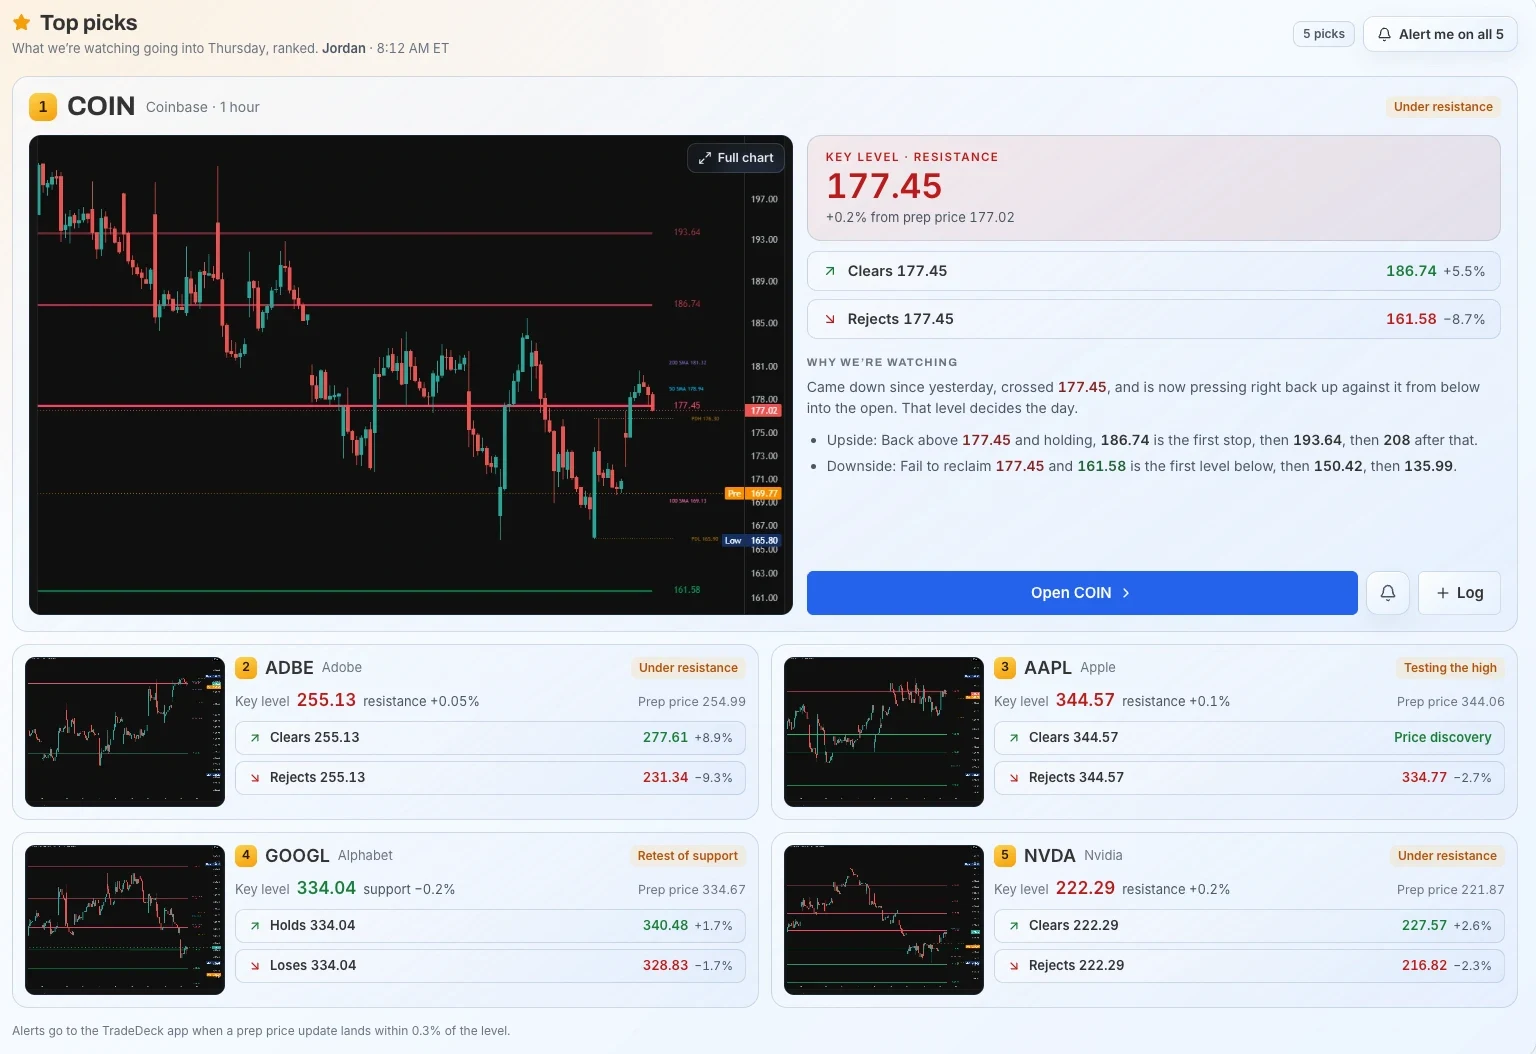Viewport: 1536px width, 1054px height.
Task: Click the down arrow icon in Rejects 344.57
Action: (x=1014, y=778)
